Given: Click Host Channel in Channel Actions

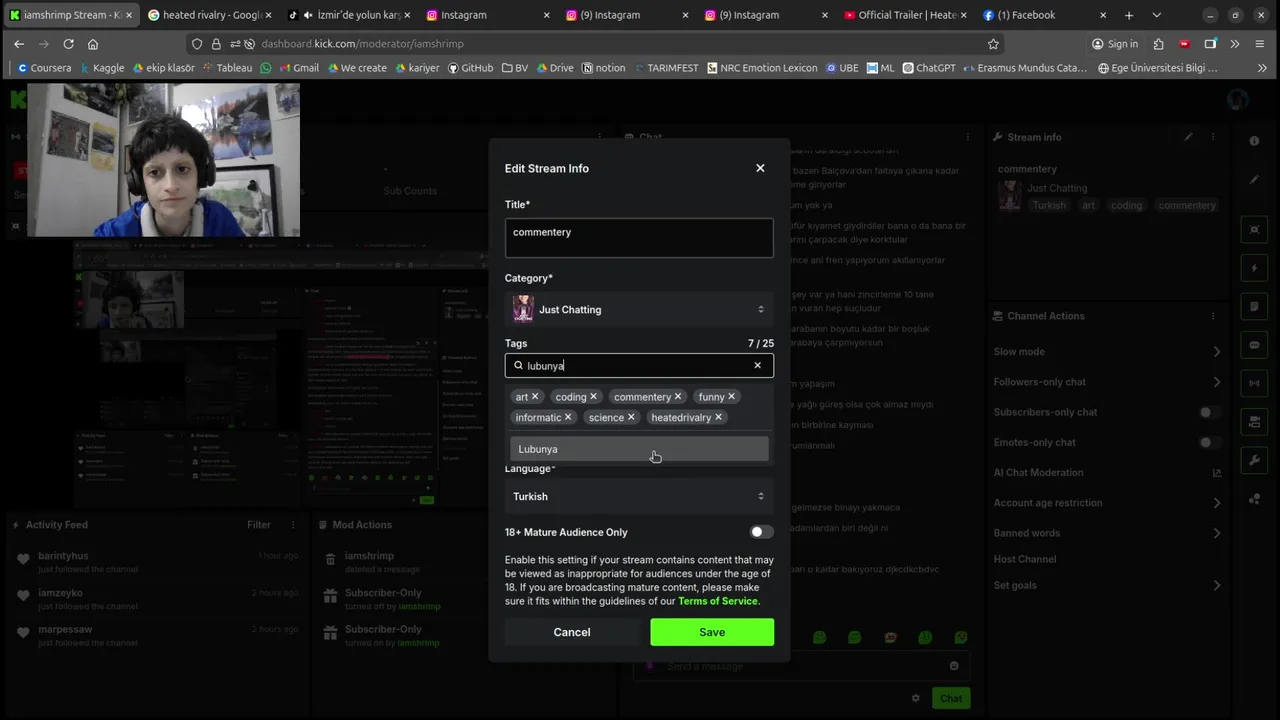Looking at the screenshot, I should click(1025, 559).
